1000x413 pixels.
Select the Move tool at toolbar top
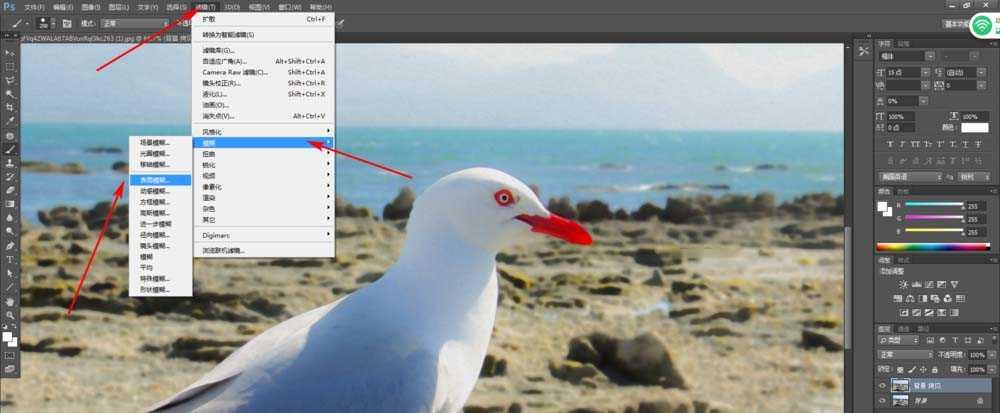pos(10,52)
